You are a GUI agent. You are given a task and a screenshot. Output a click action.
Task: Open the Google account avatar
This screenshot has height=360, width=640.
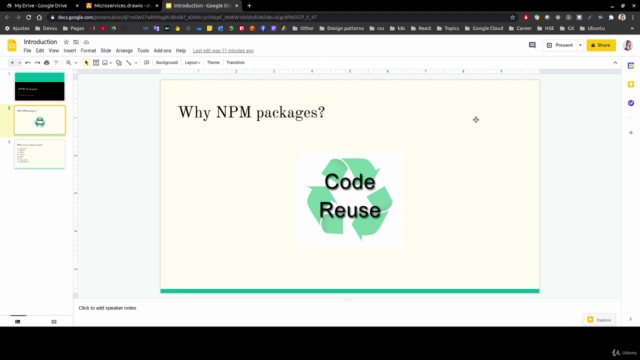pyautogui.click(x=628, y=45)
